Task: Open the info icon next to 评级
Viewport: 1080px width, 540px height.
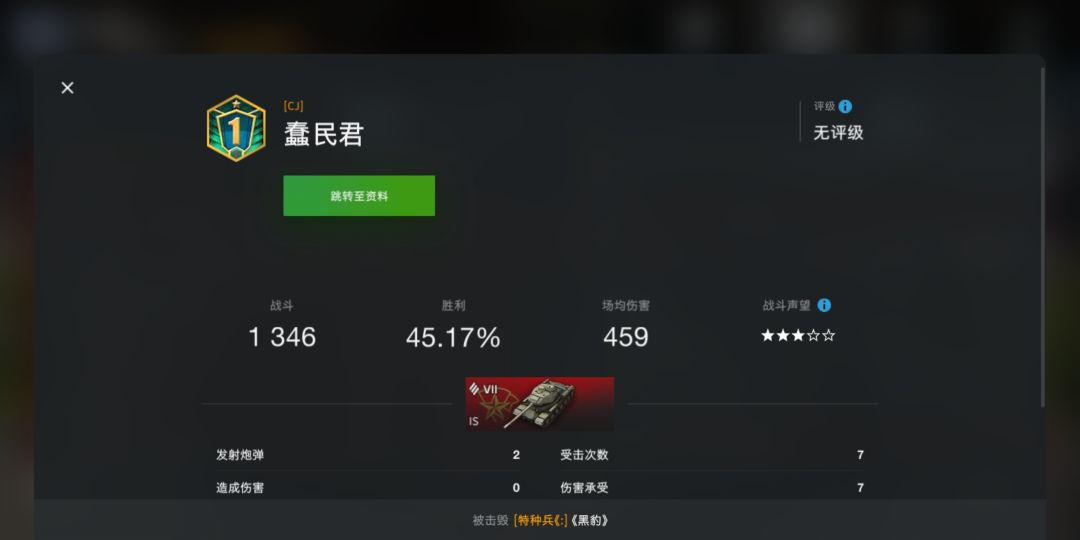Action: (845, 106)
